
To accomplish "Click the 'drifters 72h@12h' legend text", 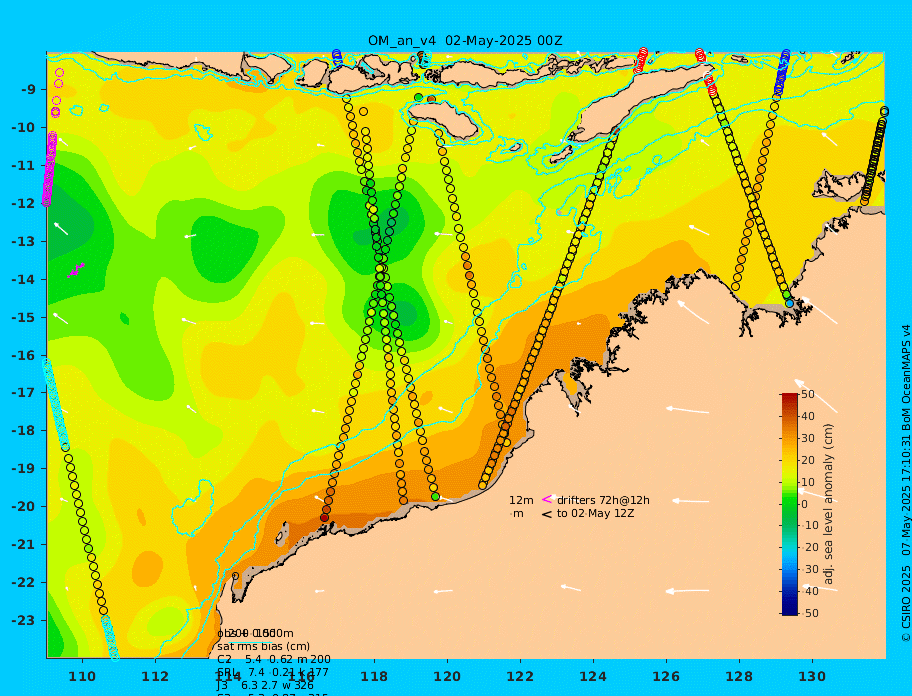I will tap(603, 500).
